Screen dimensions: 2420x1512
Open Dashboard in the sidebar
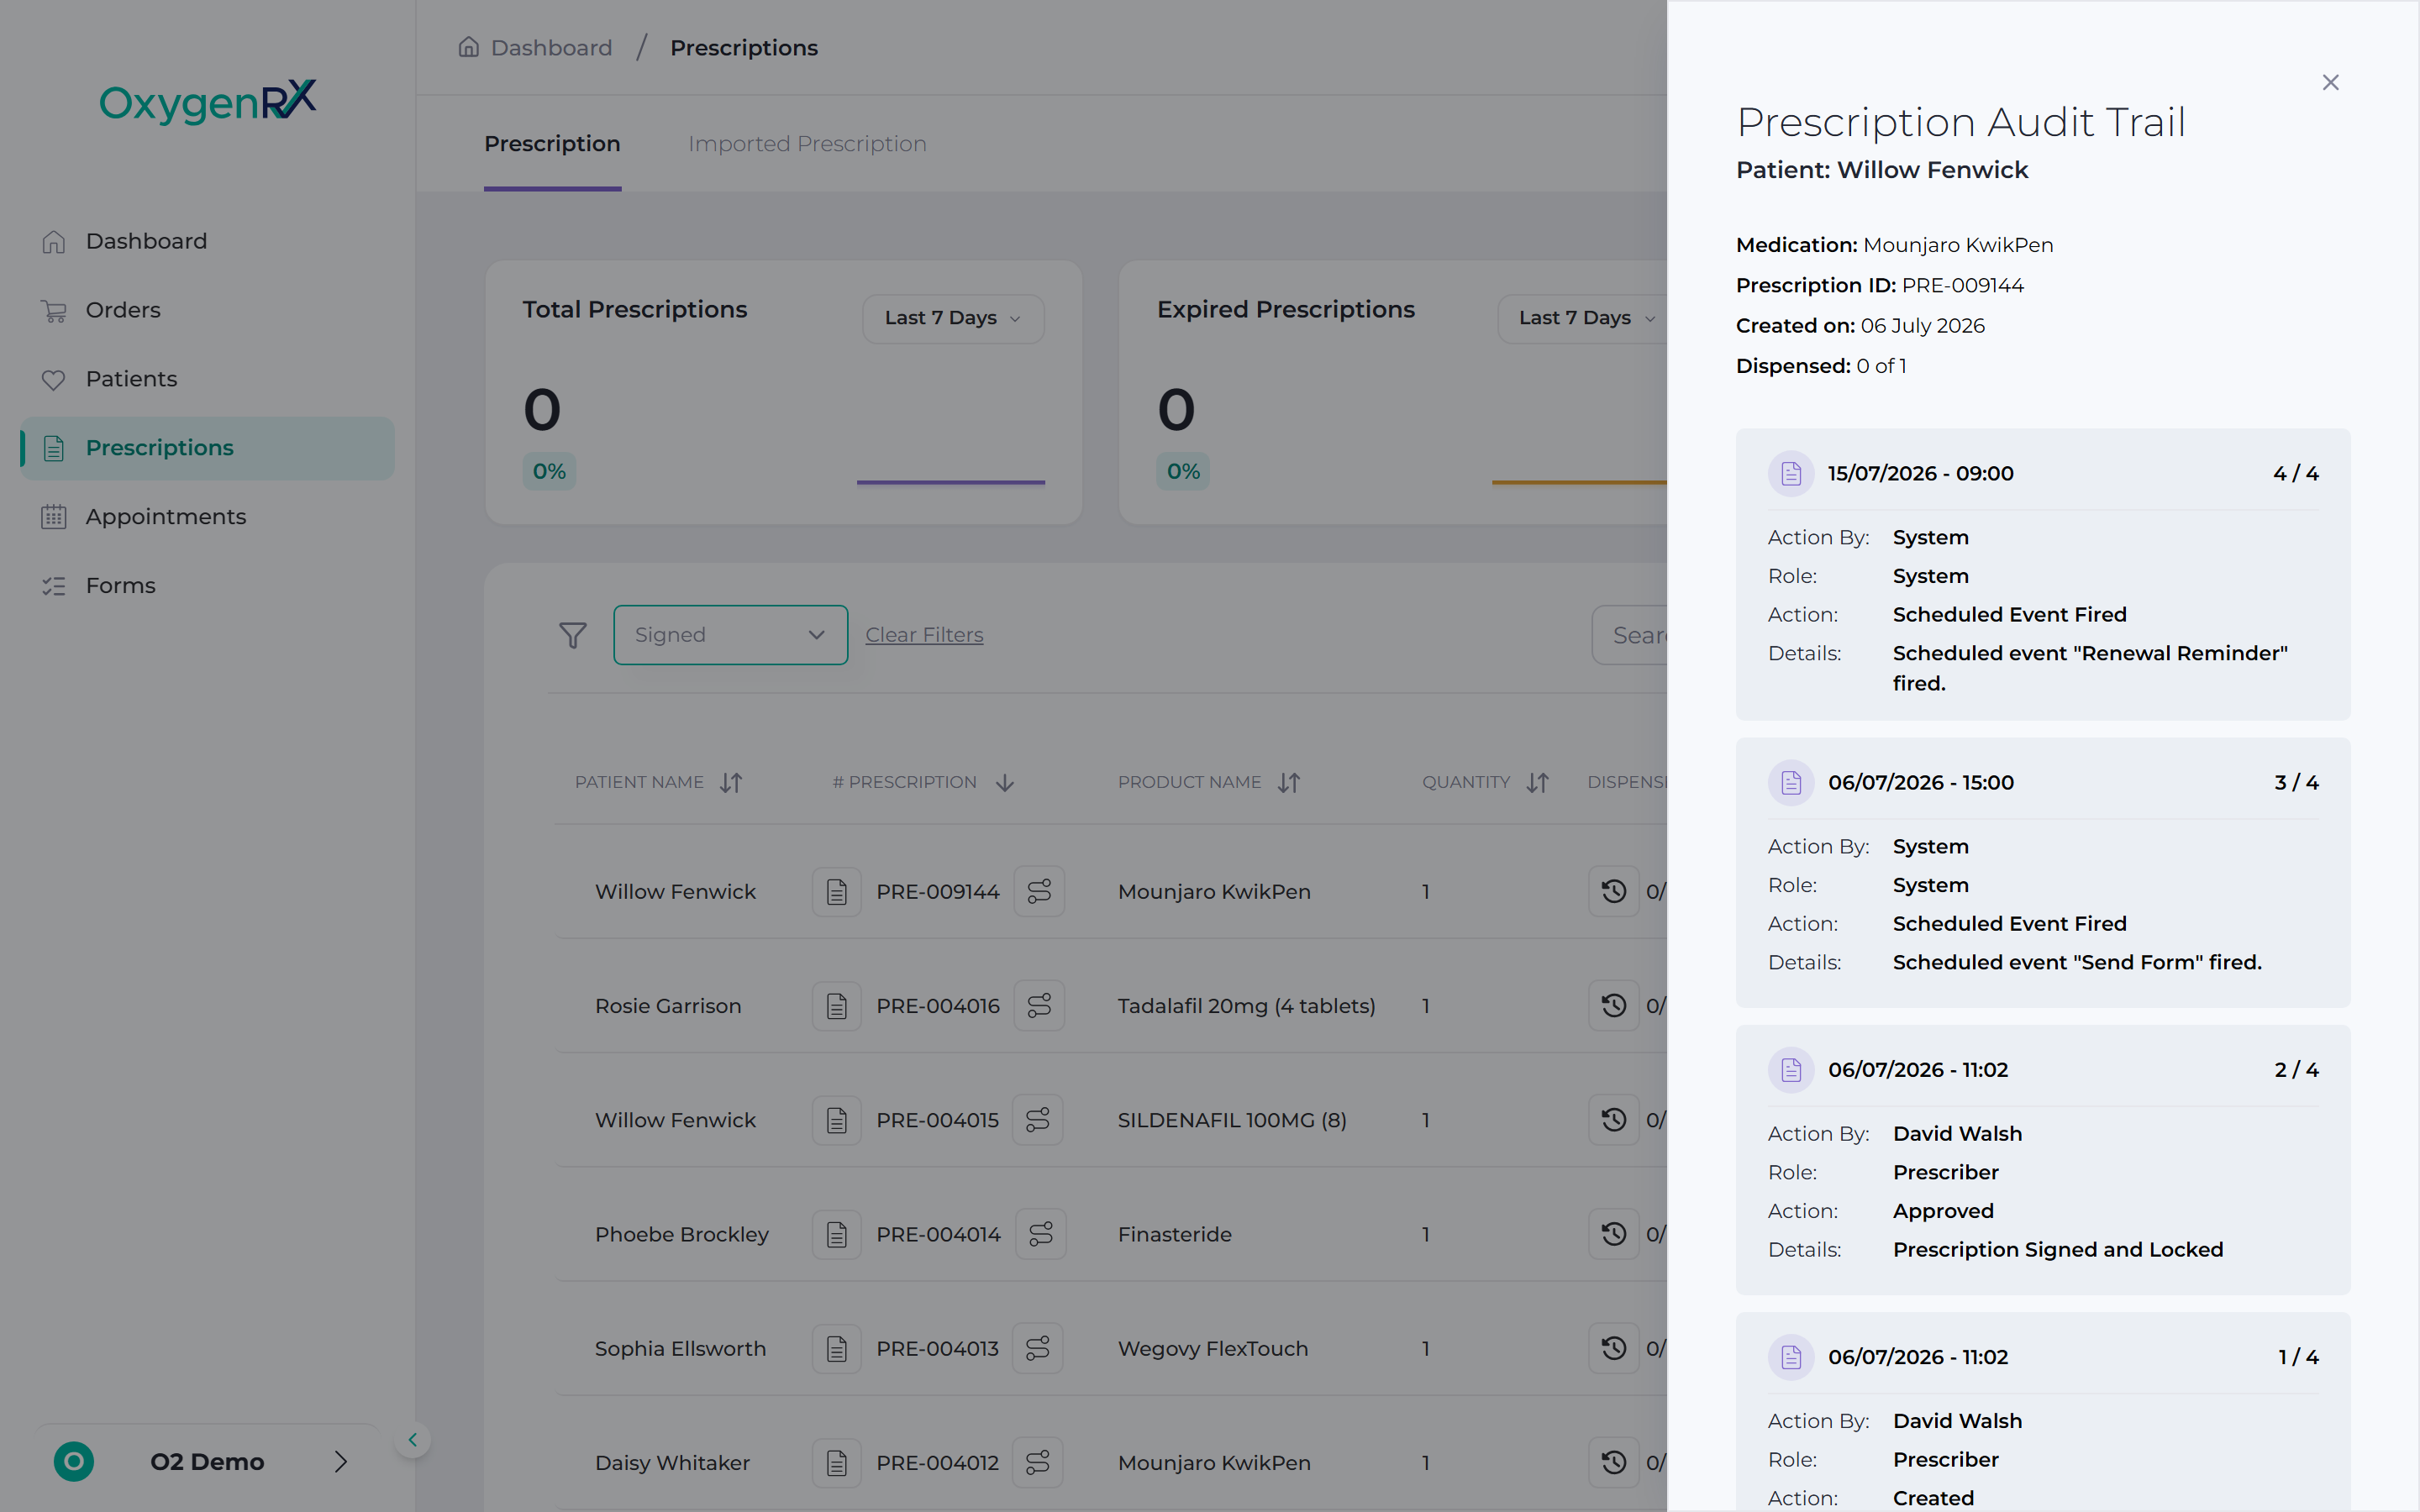[207, 241]
